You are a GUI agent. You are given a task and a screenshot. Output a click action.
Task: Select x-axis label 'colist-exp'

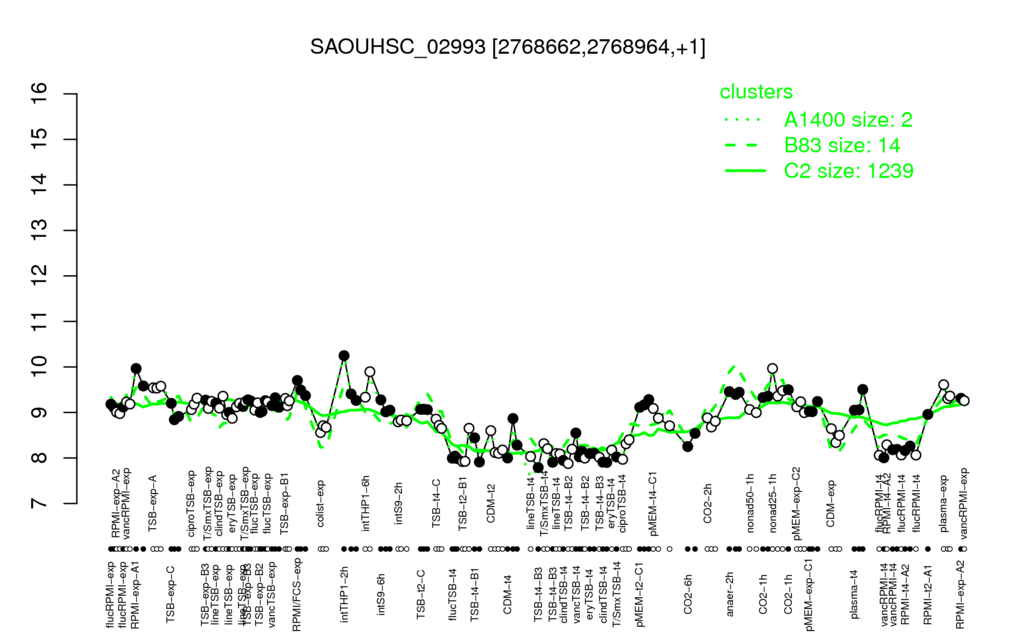pos(321,506)
